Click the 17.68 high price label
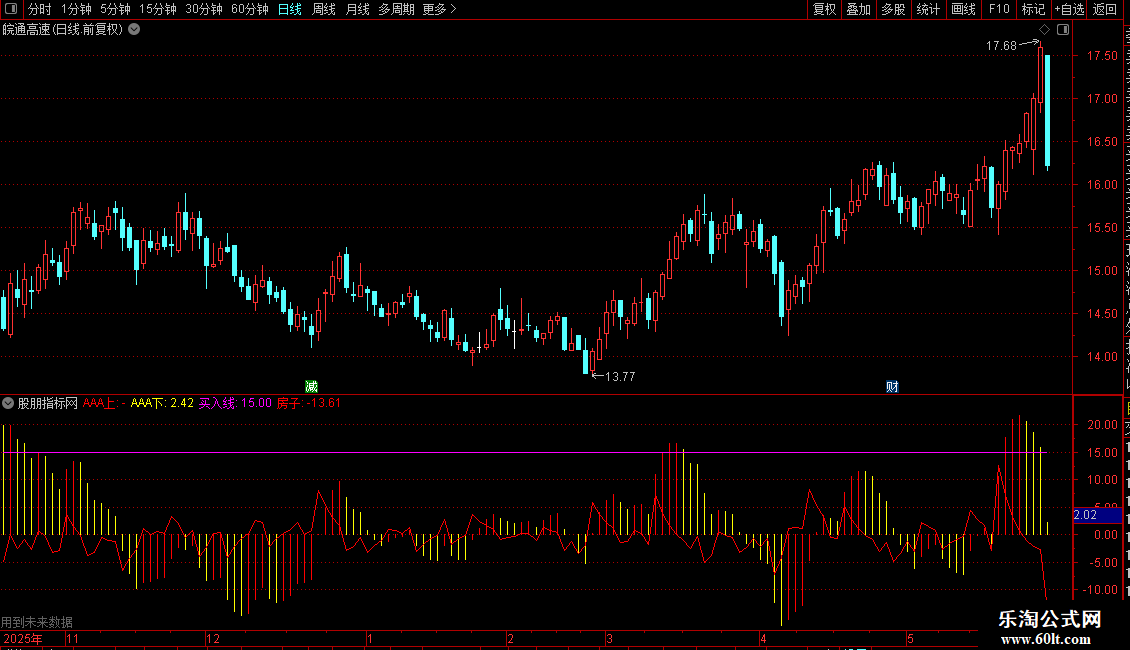Viewport: 1130px width, 650px height. pyautogui.click(x=1001, y=46)
